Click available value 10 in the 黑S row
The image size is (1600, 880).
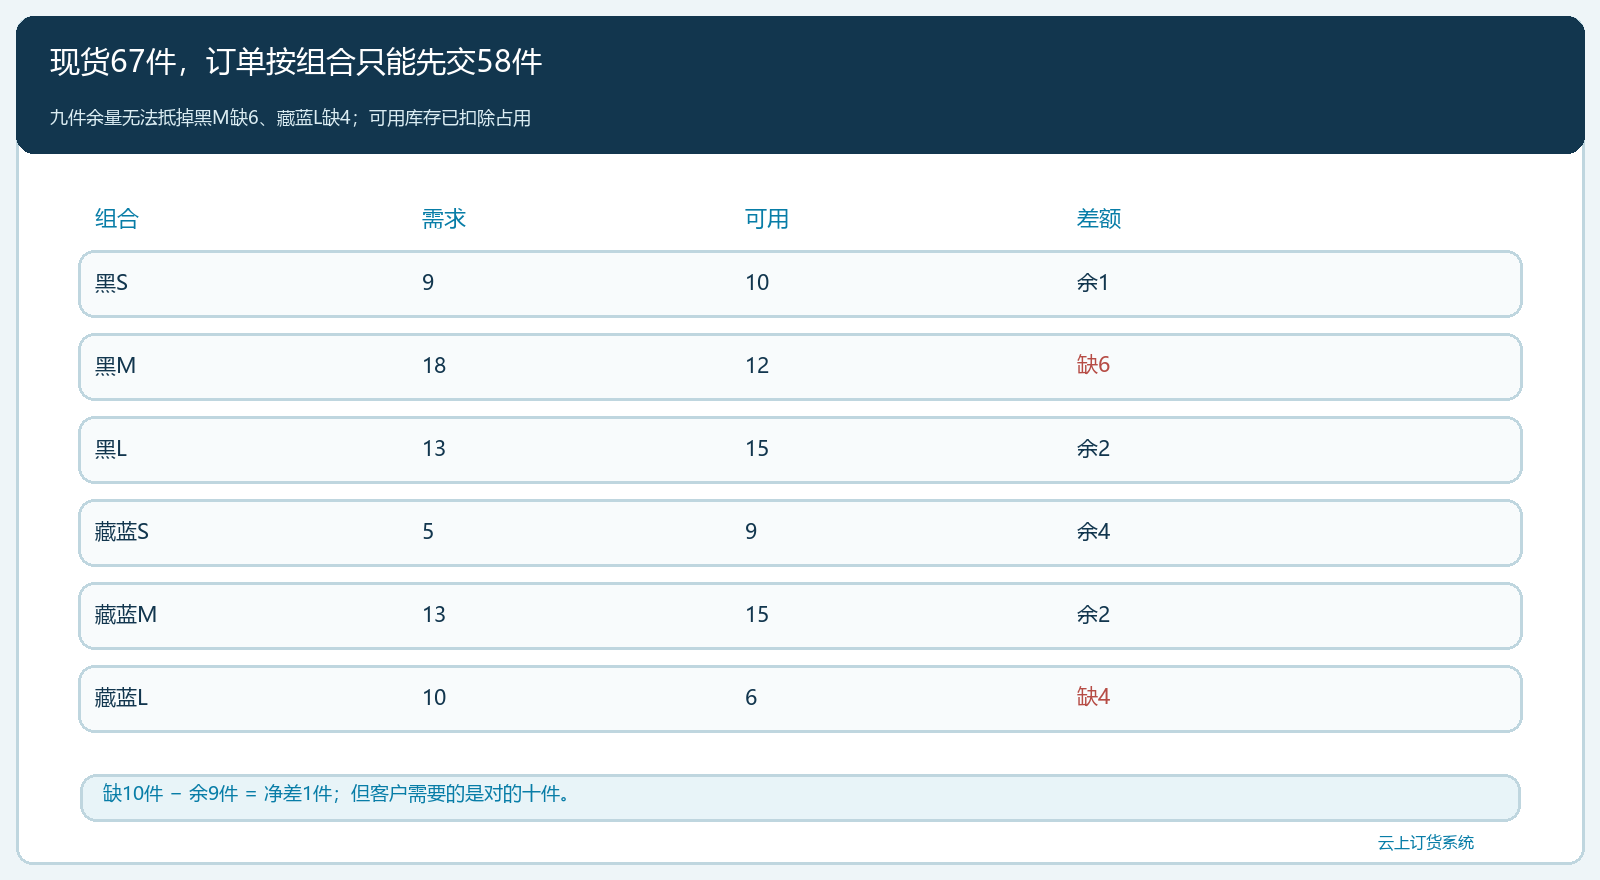tap(757, 283)
